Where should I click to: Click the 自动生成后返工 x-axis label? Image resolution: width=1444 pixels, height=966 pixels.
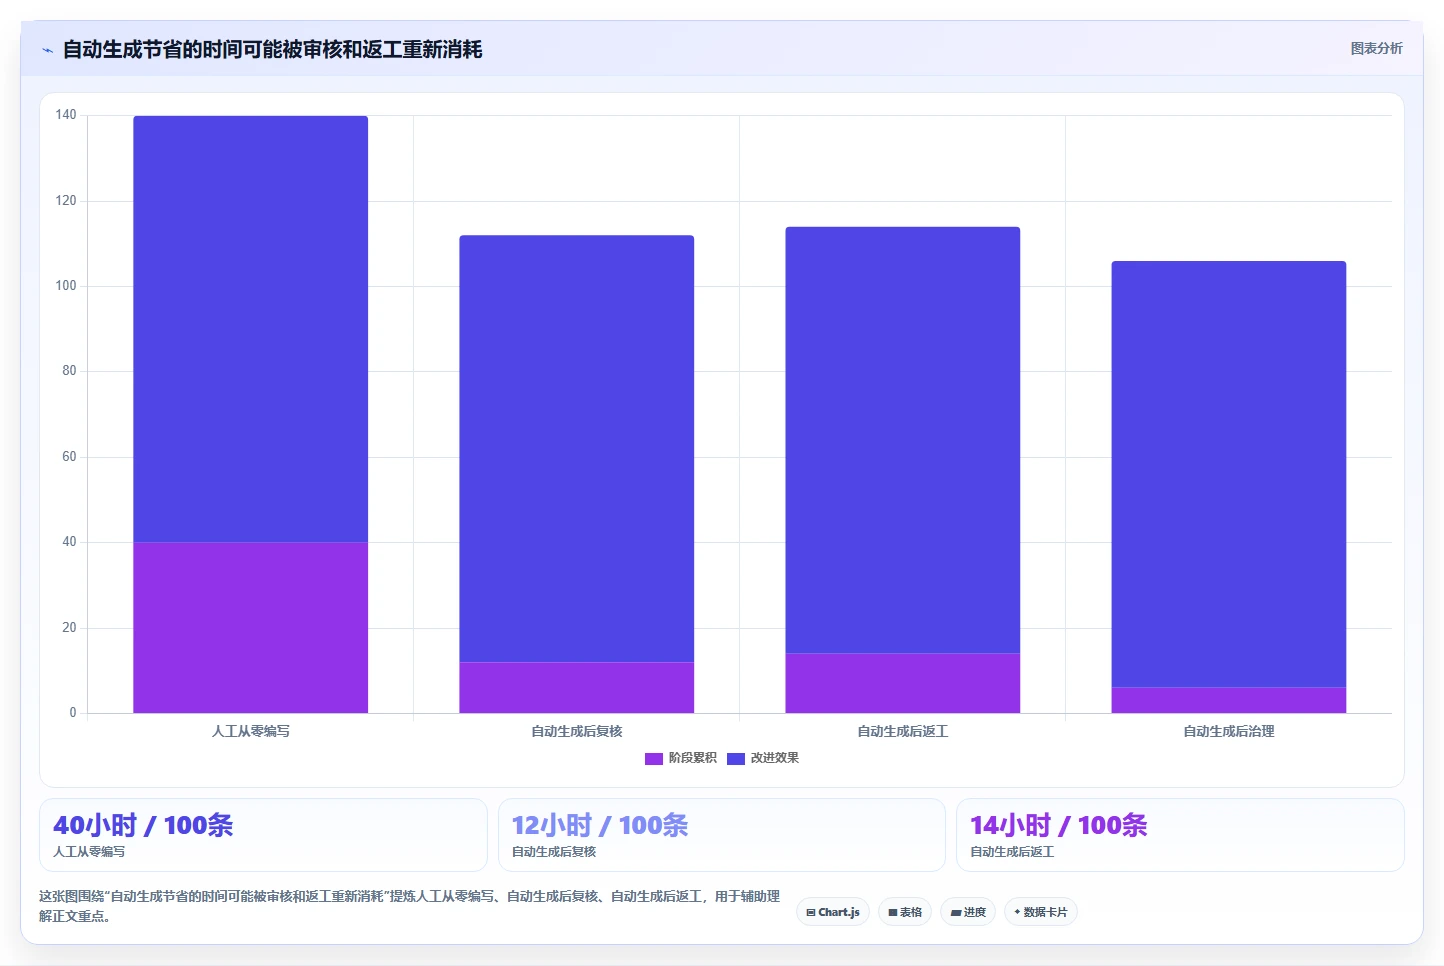[903, 731]
